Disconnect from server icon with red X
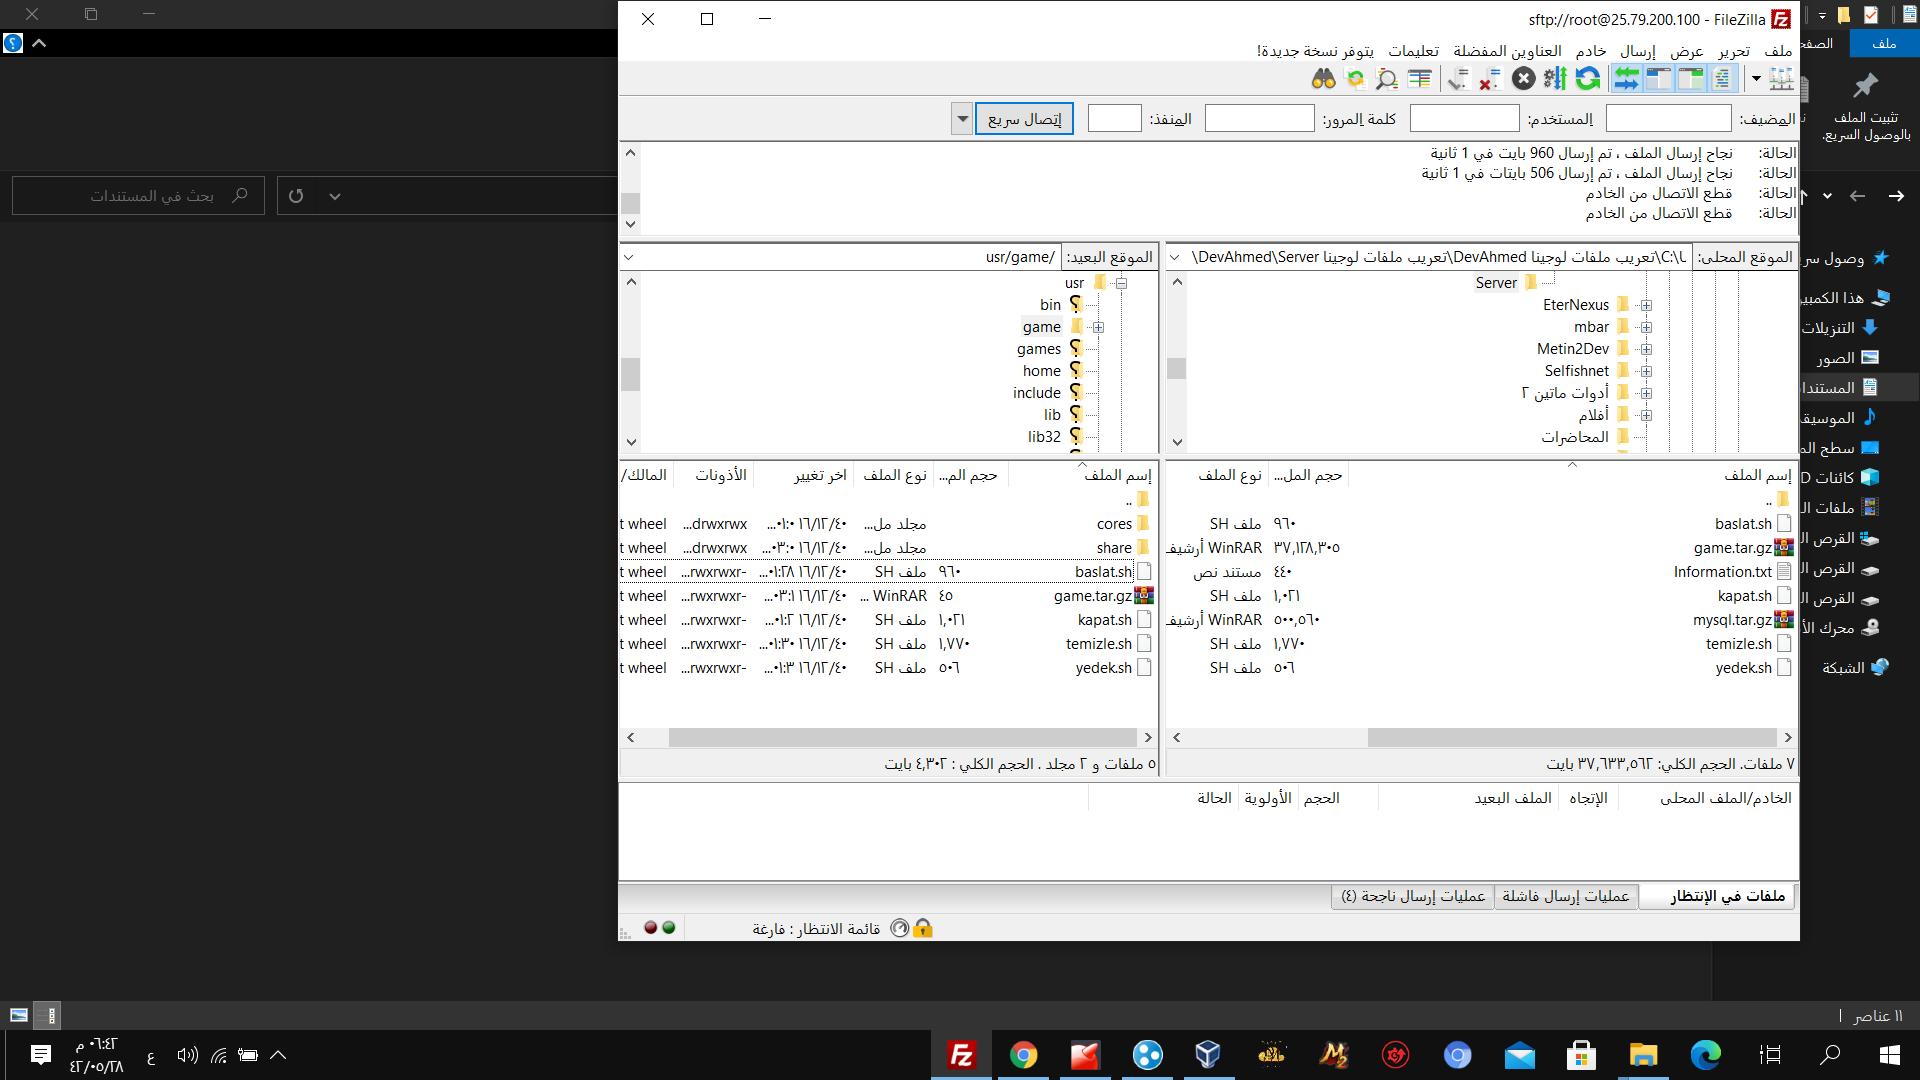 coord(1490,78)
